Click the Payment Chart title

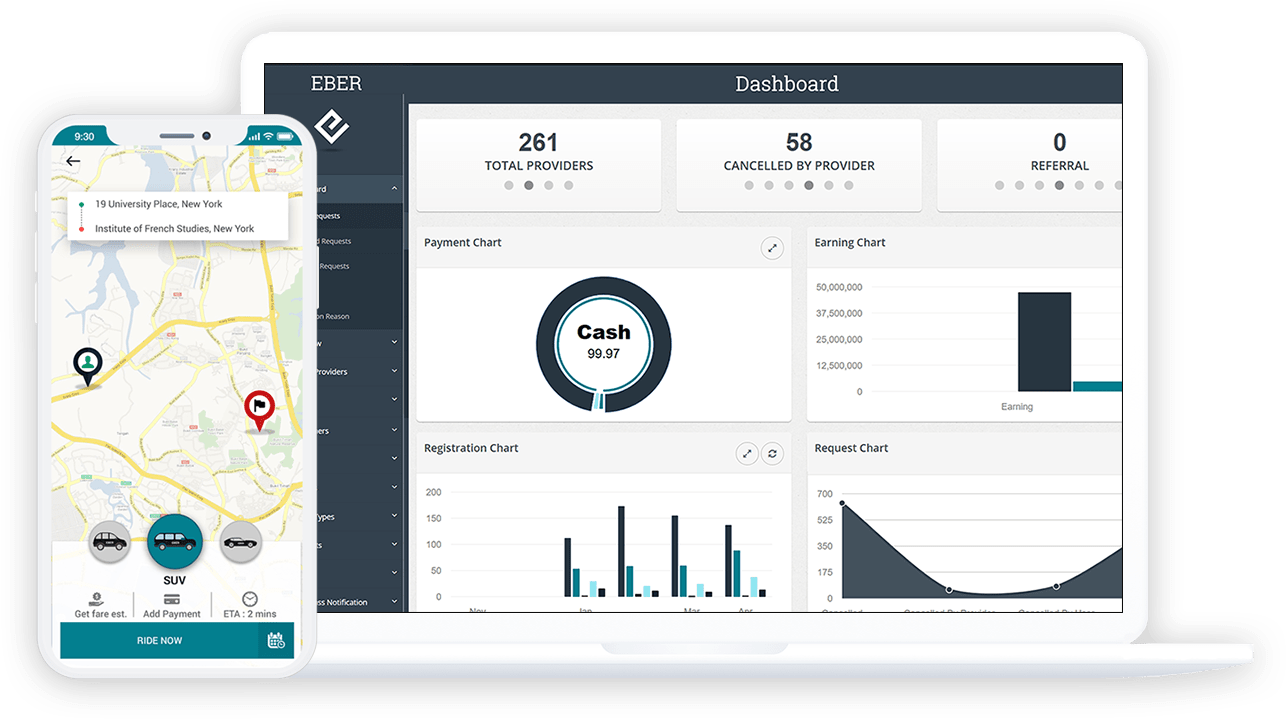463,243
